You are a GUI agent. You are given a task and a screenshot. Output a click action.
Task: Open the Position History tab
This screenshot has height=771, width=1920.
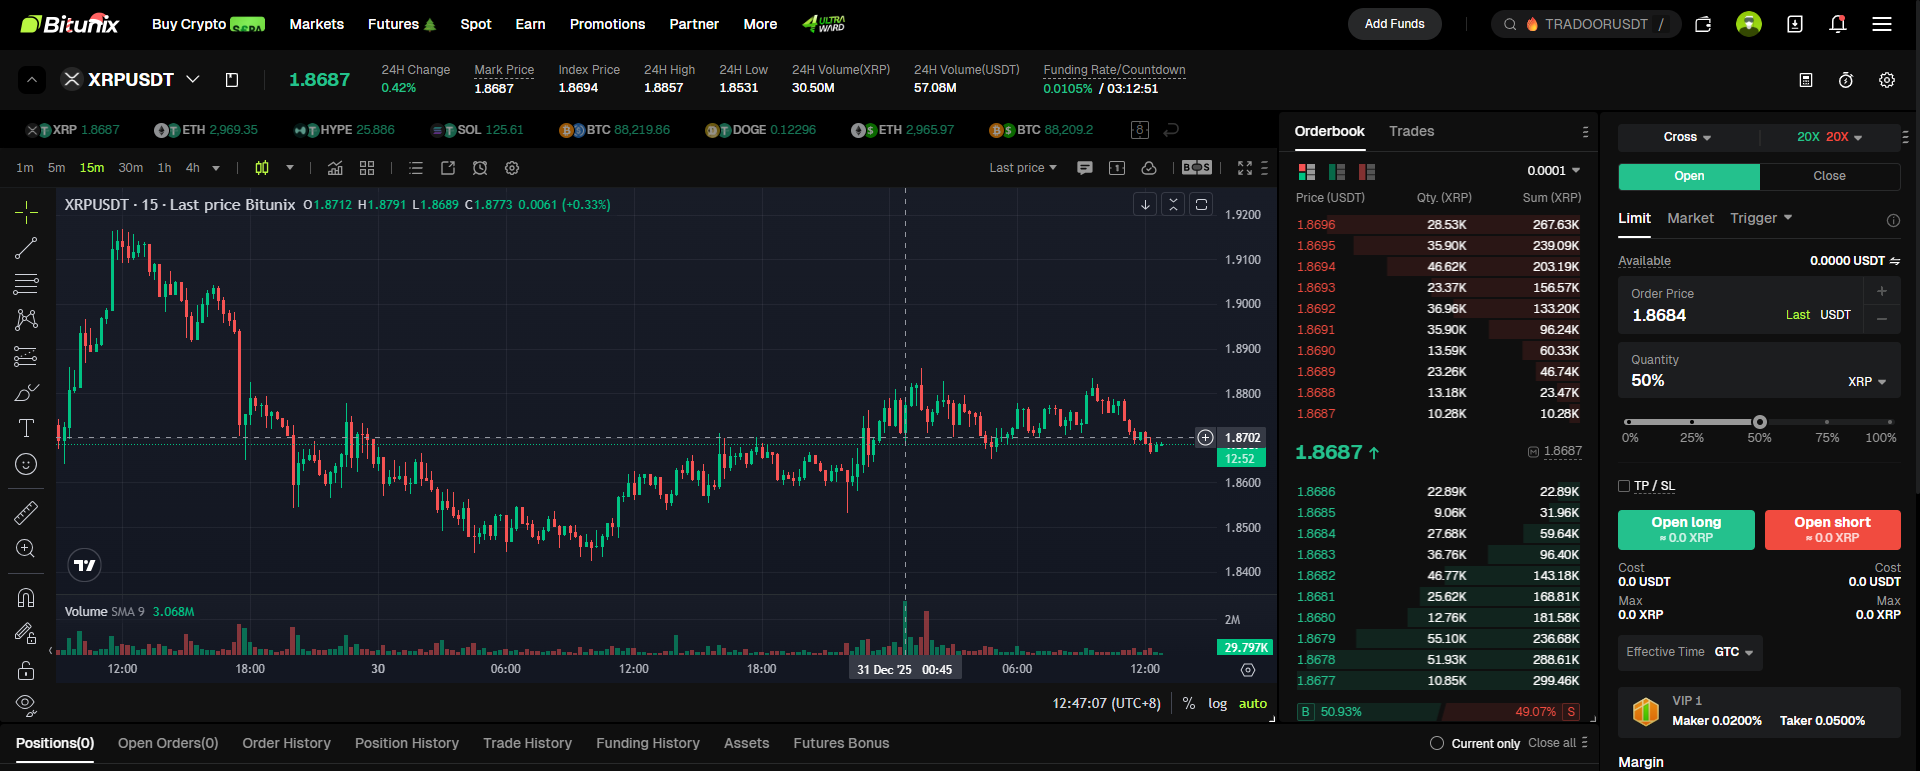[407, 743]
